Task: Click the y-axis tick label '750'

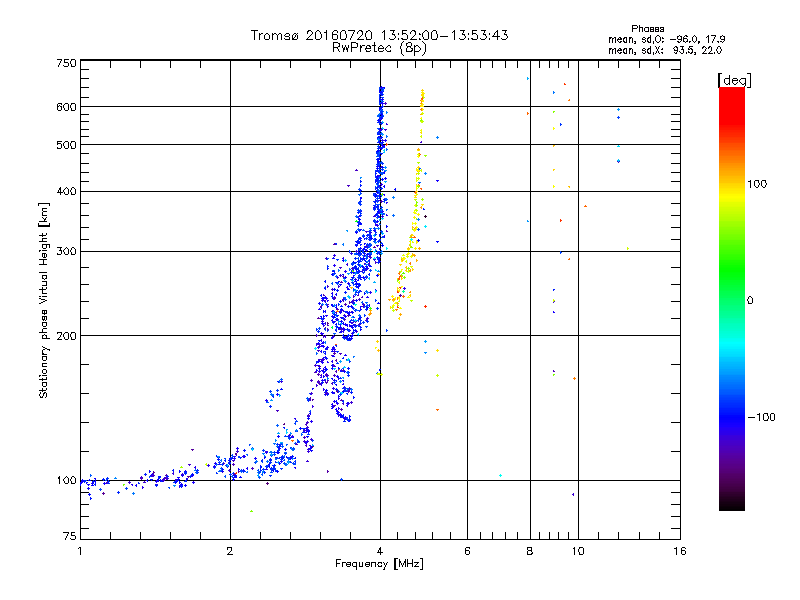Action: coord(66,63)
